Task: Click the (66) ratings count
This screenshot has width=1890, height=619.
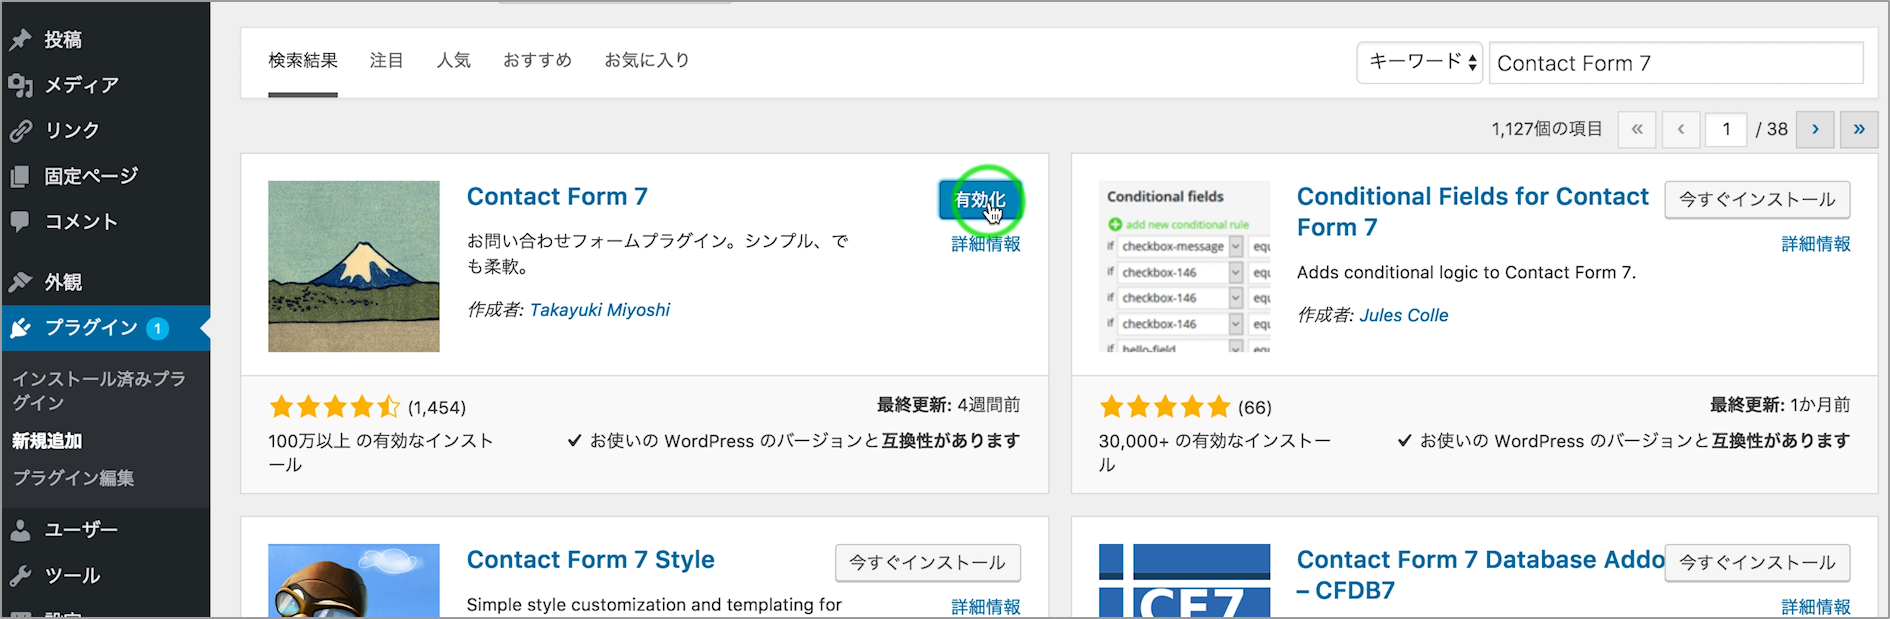Action: click(1255, 407)
